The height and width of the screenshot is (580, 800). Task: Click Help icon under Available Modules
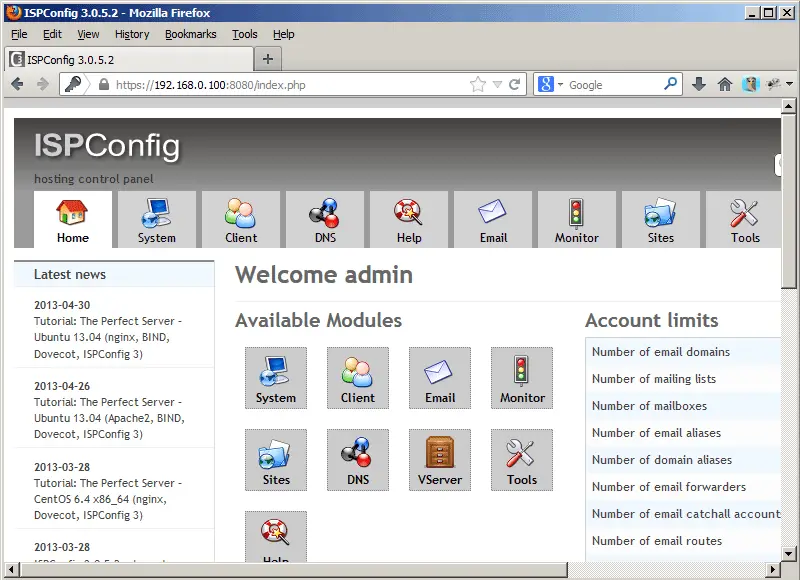[x=276, y=537]
